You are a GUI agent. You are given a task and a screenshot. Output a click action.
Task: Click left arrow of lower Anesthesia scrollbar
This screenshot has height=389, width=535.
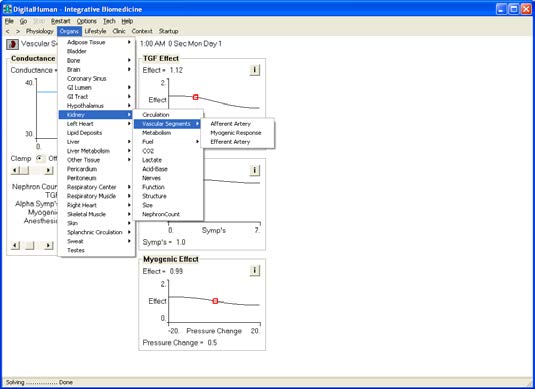(15, 245)
